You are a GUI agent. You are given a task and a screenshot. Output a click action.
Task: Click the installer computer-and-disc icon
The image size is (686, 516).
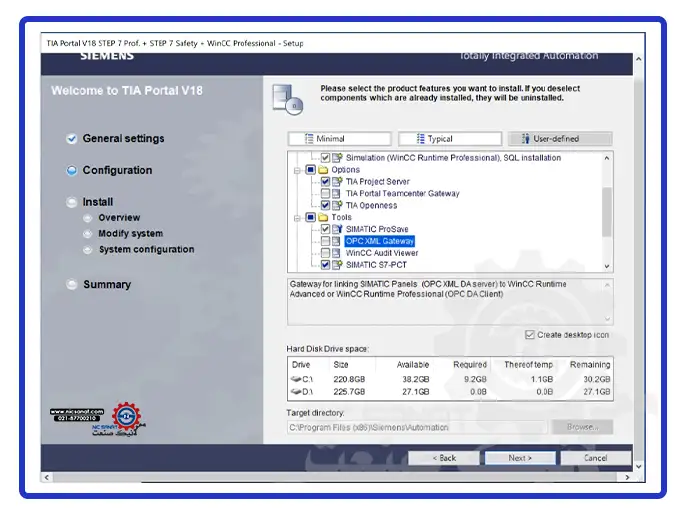click(x=287, y=99)
